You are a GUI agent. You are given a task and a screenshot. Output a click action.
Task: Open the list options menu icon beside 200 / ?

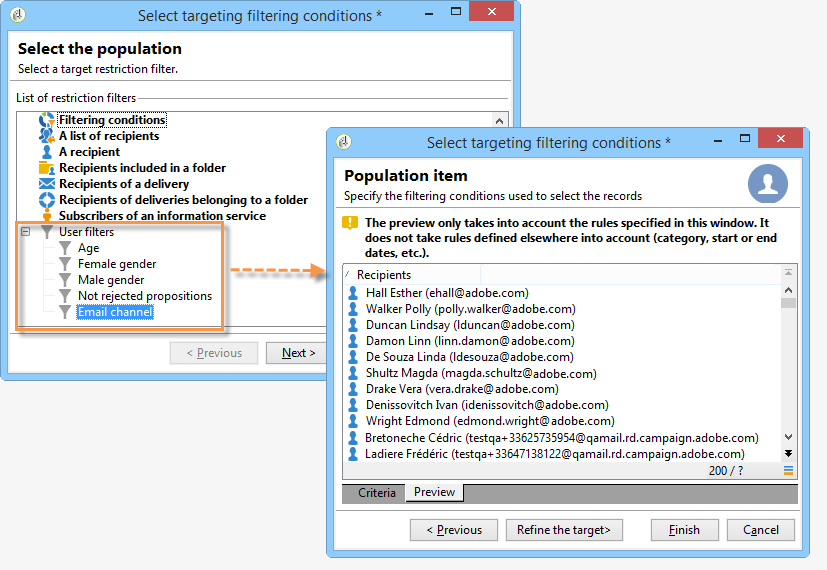click(x=788, y=470)
